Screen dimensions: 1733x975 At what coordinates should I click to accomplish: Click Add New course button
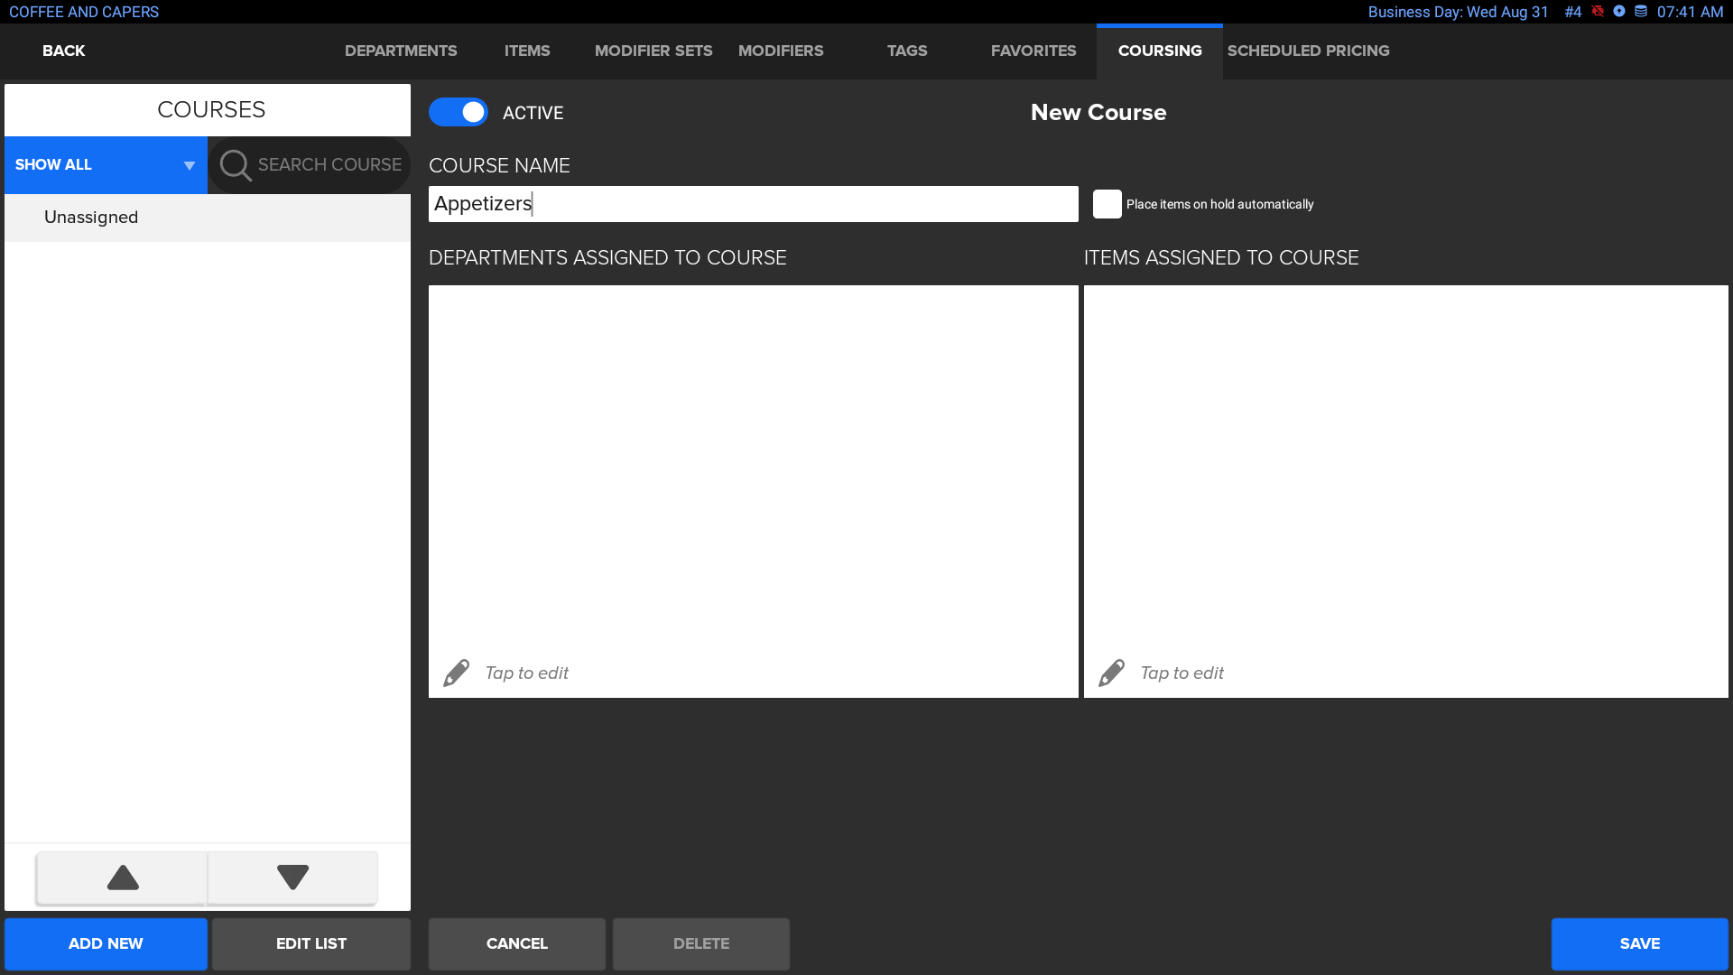pos(105,943)
